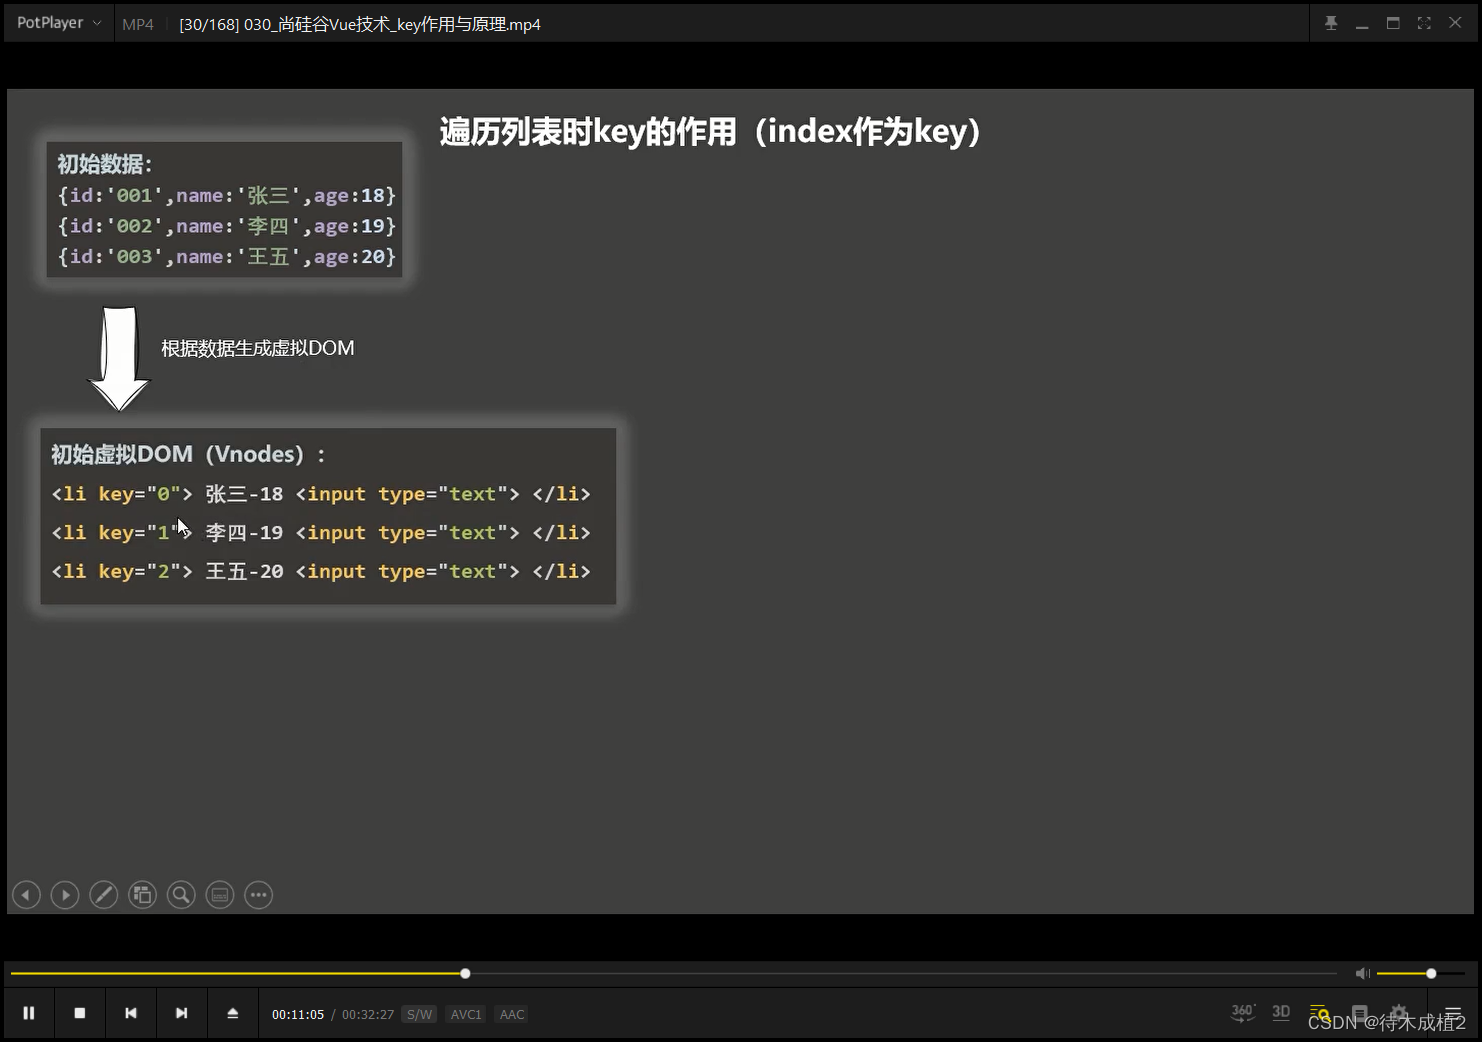Click the current time 00:11:05
Viewport: 1482px width, 1042px height.
(x=298, y=1014)
